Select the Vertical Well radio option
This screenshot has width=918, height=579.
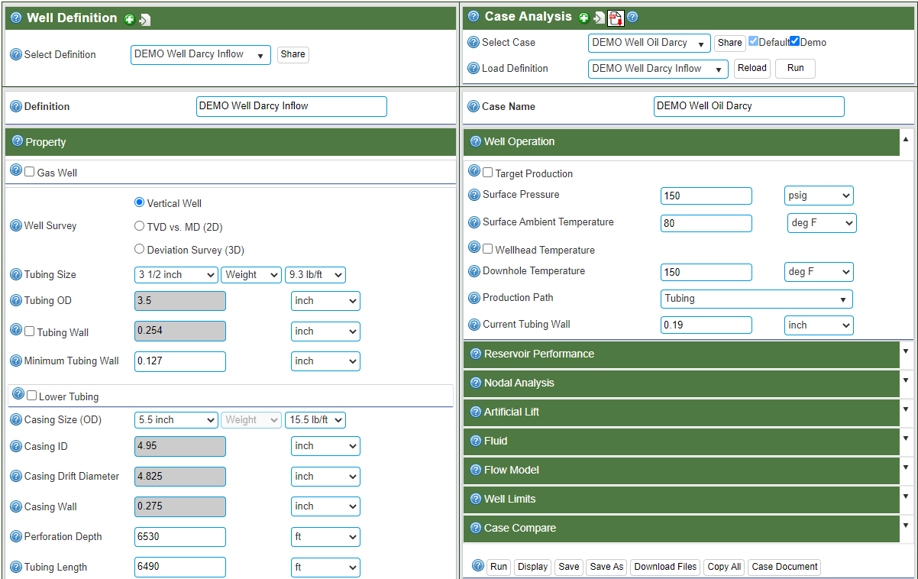click(x=139, y=202)
